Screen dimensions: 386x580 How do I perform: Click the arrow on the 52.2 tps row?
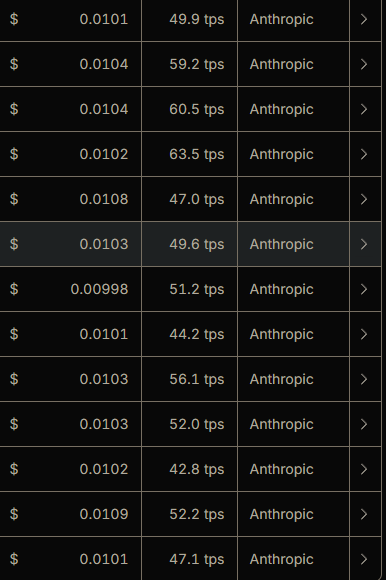click(364, 514)
